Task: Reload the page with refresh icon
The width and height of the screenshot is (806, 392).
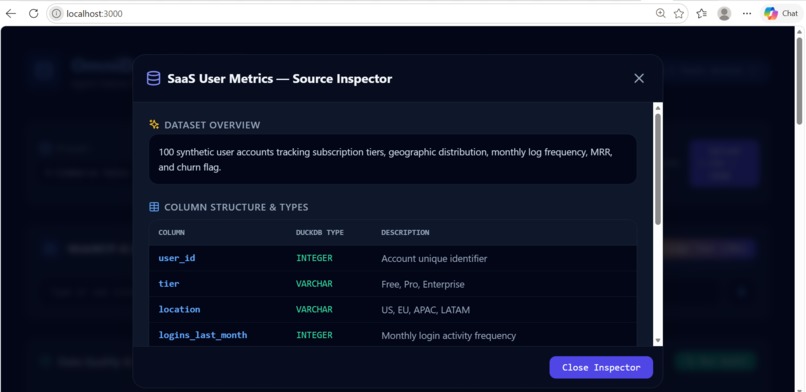Action: [33, 14]
